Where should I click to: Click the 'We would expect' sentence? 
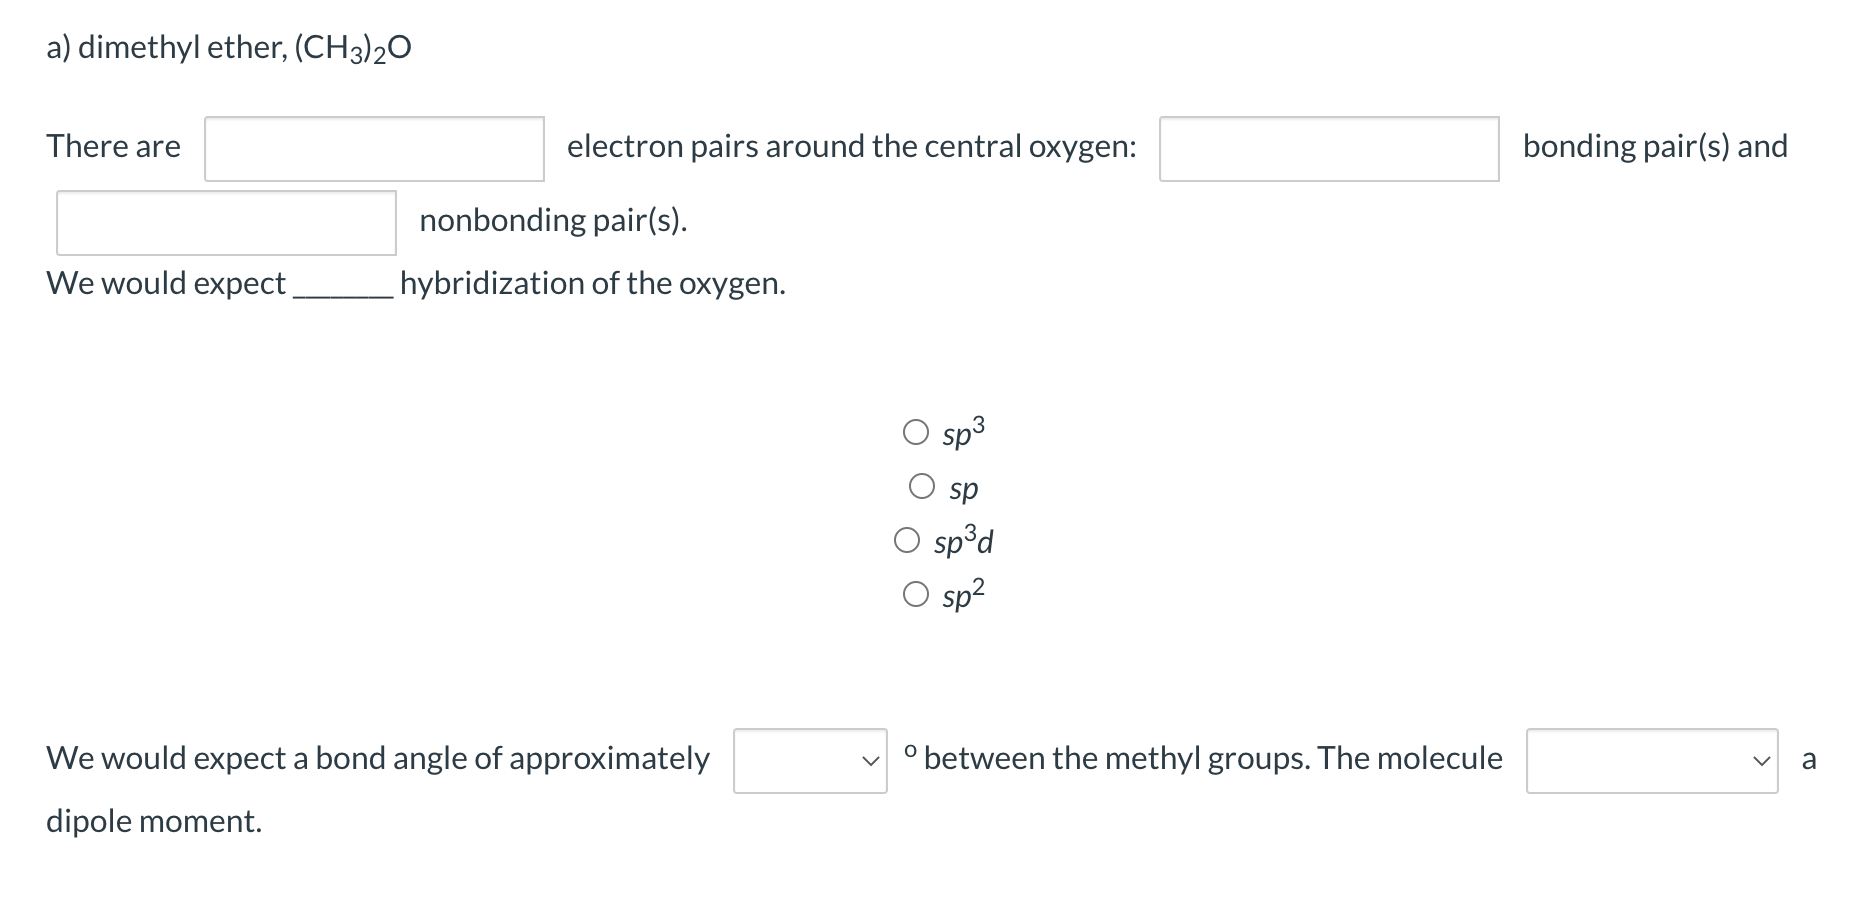(x=166, y=283)
